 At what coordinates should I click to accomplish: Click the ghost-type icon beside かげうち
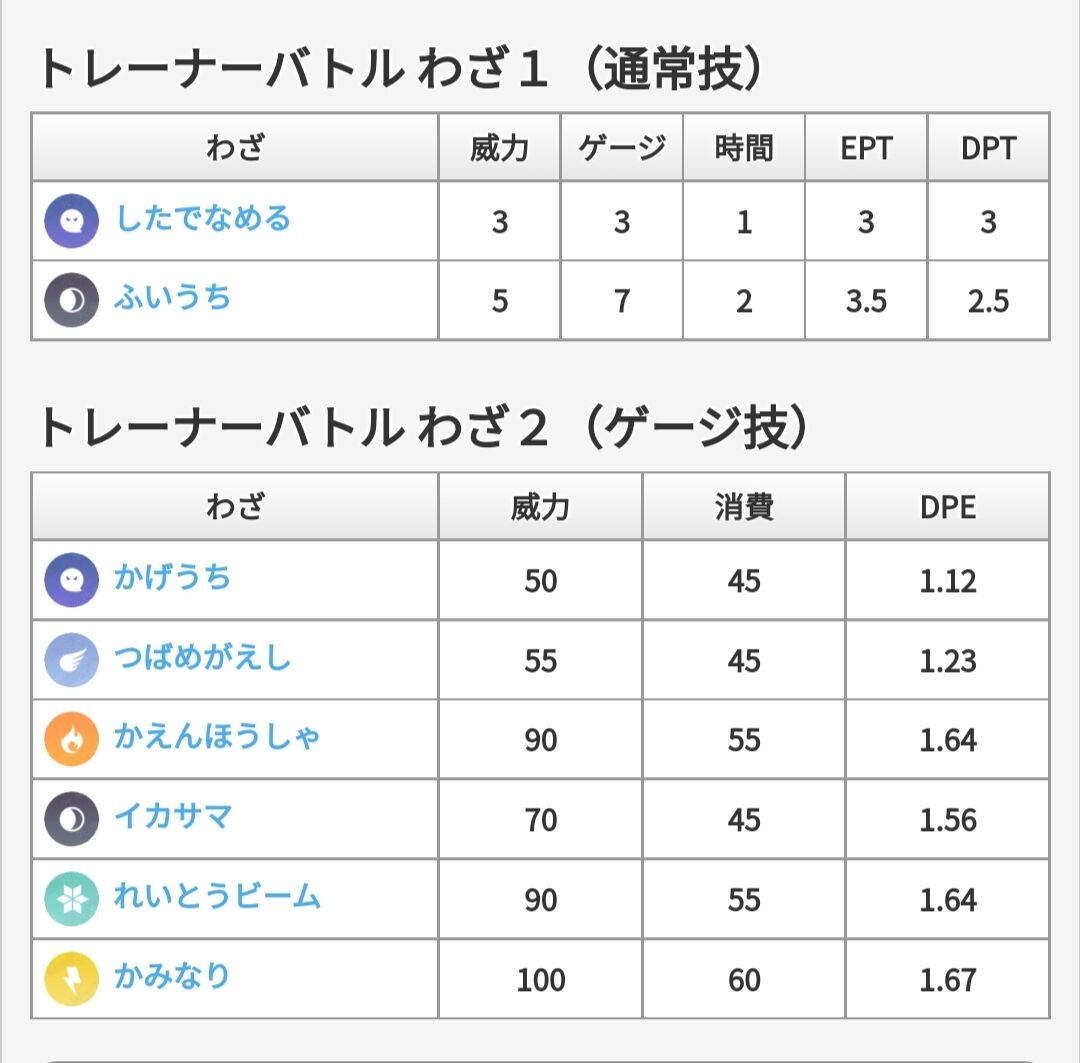pyautogui.click(x=72, y=580)
